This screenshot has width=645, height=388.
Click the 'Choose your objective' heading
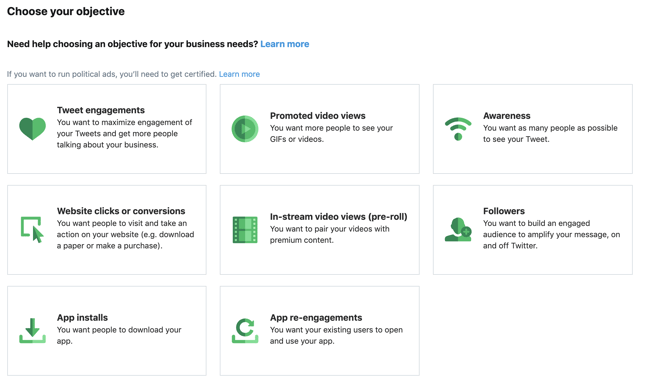(66, 11)
